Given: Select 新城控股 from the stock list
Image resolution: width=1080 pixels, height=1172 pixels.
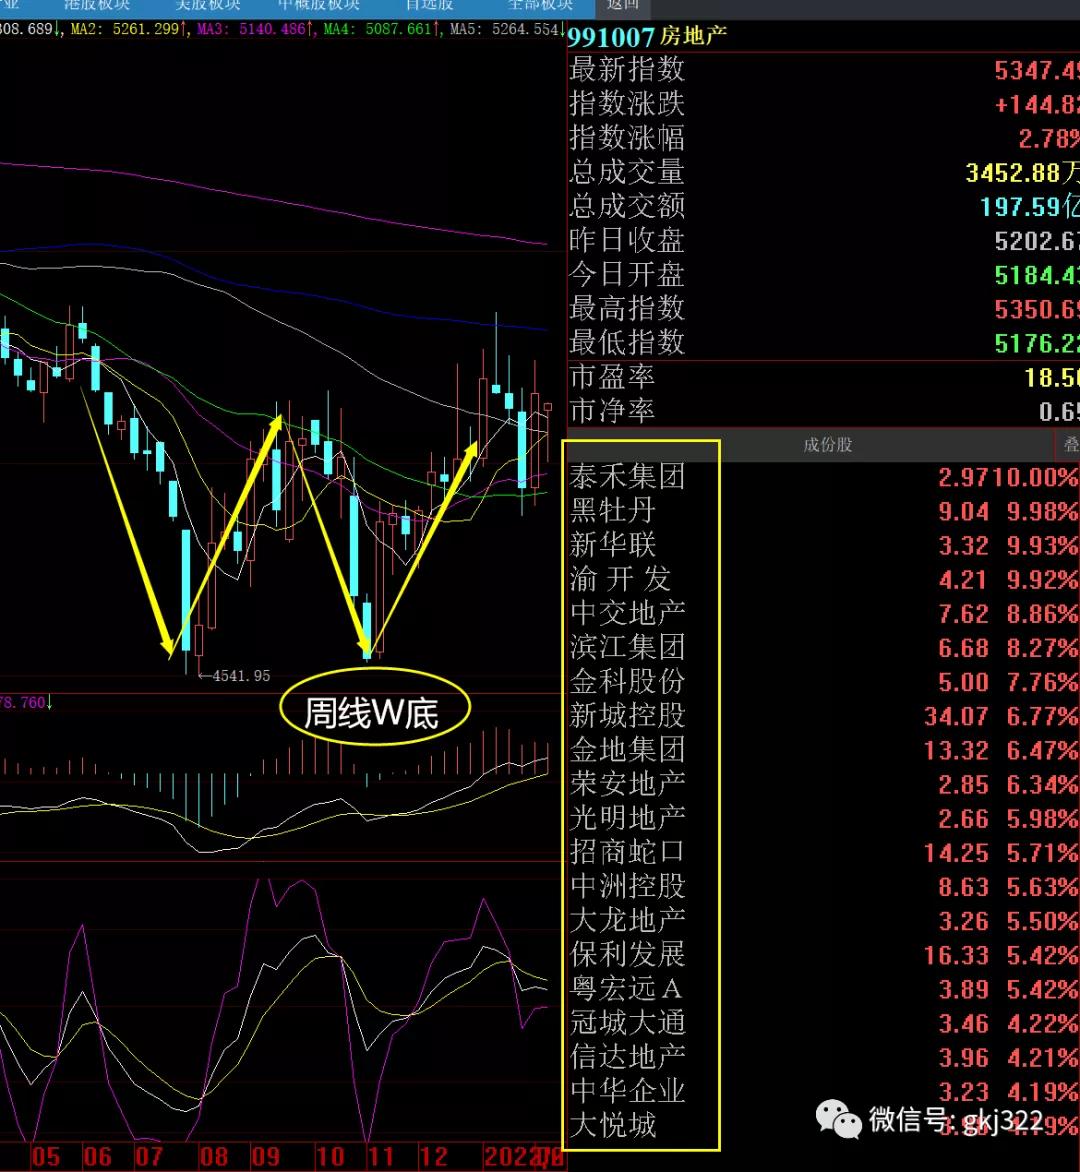Looking at the screenshot, I should coord(627,716).
